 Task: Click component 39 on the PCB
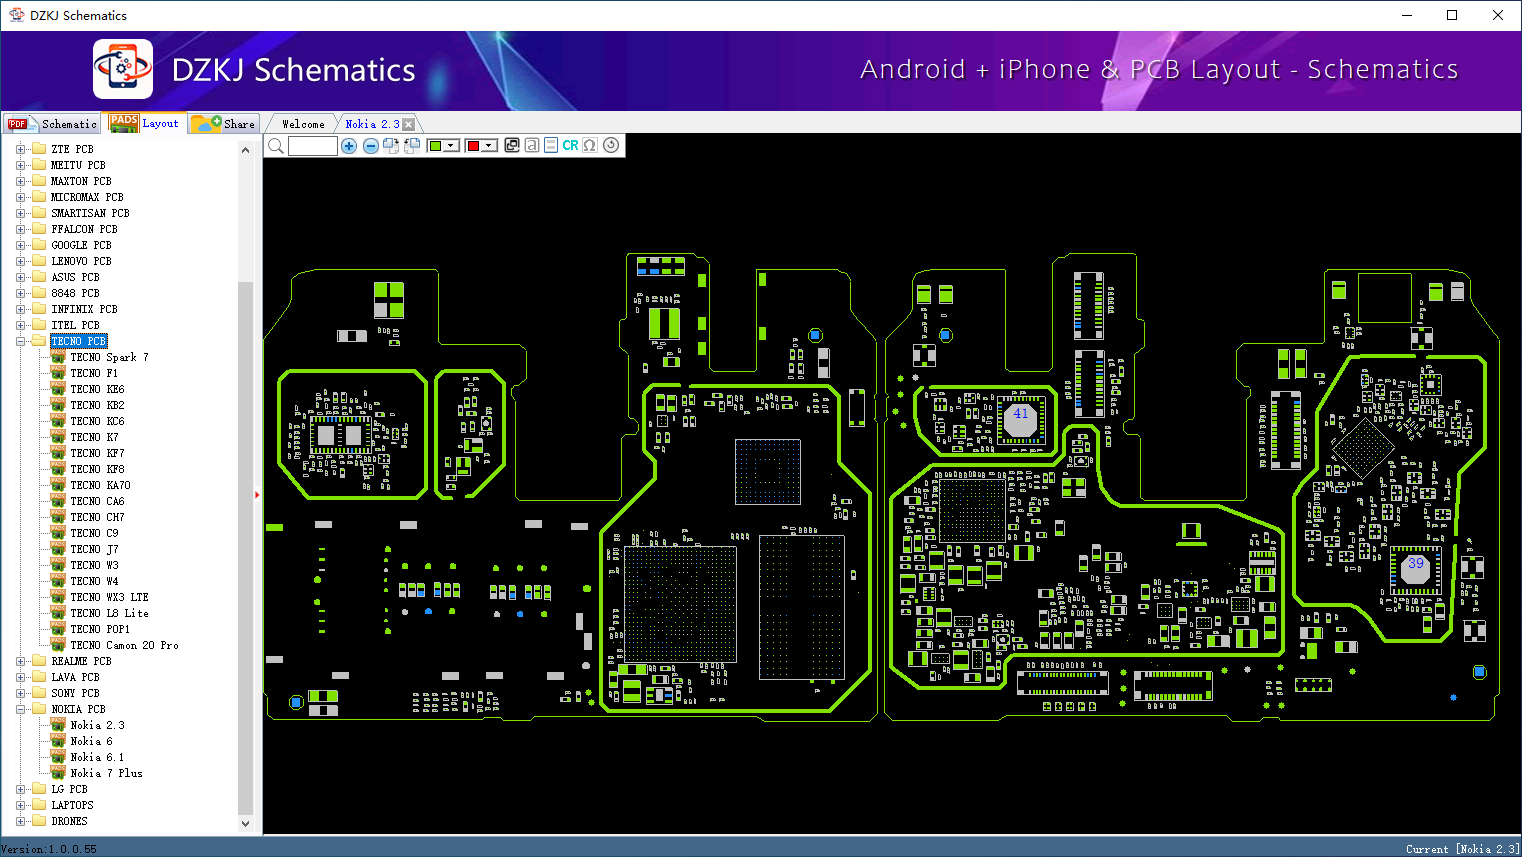(x=1416, y=568)
